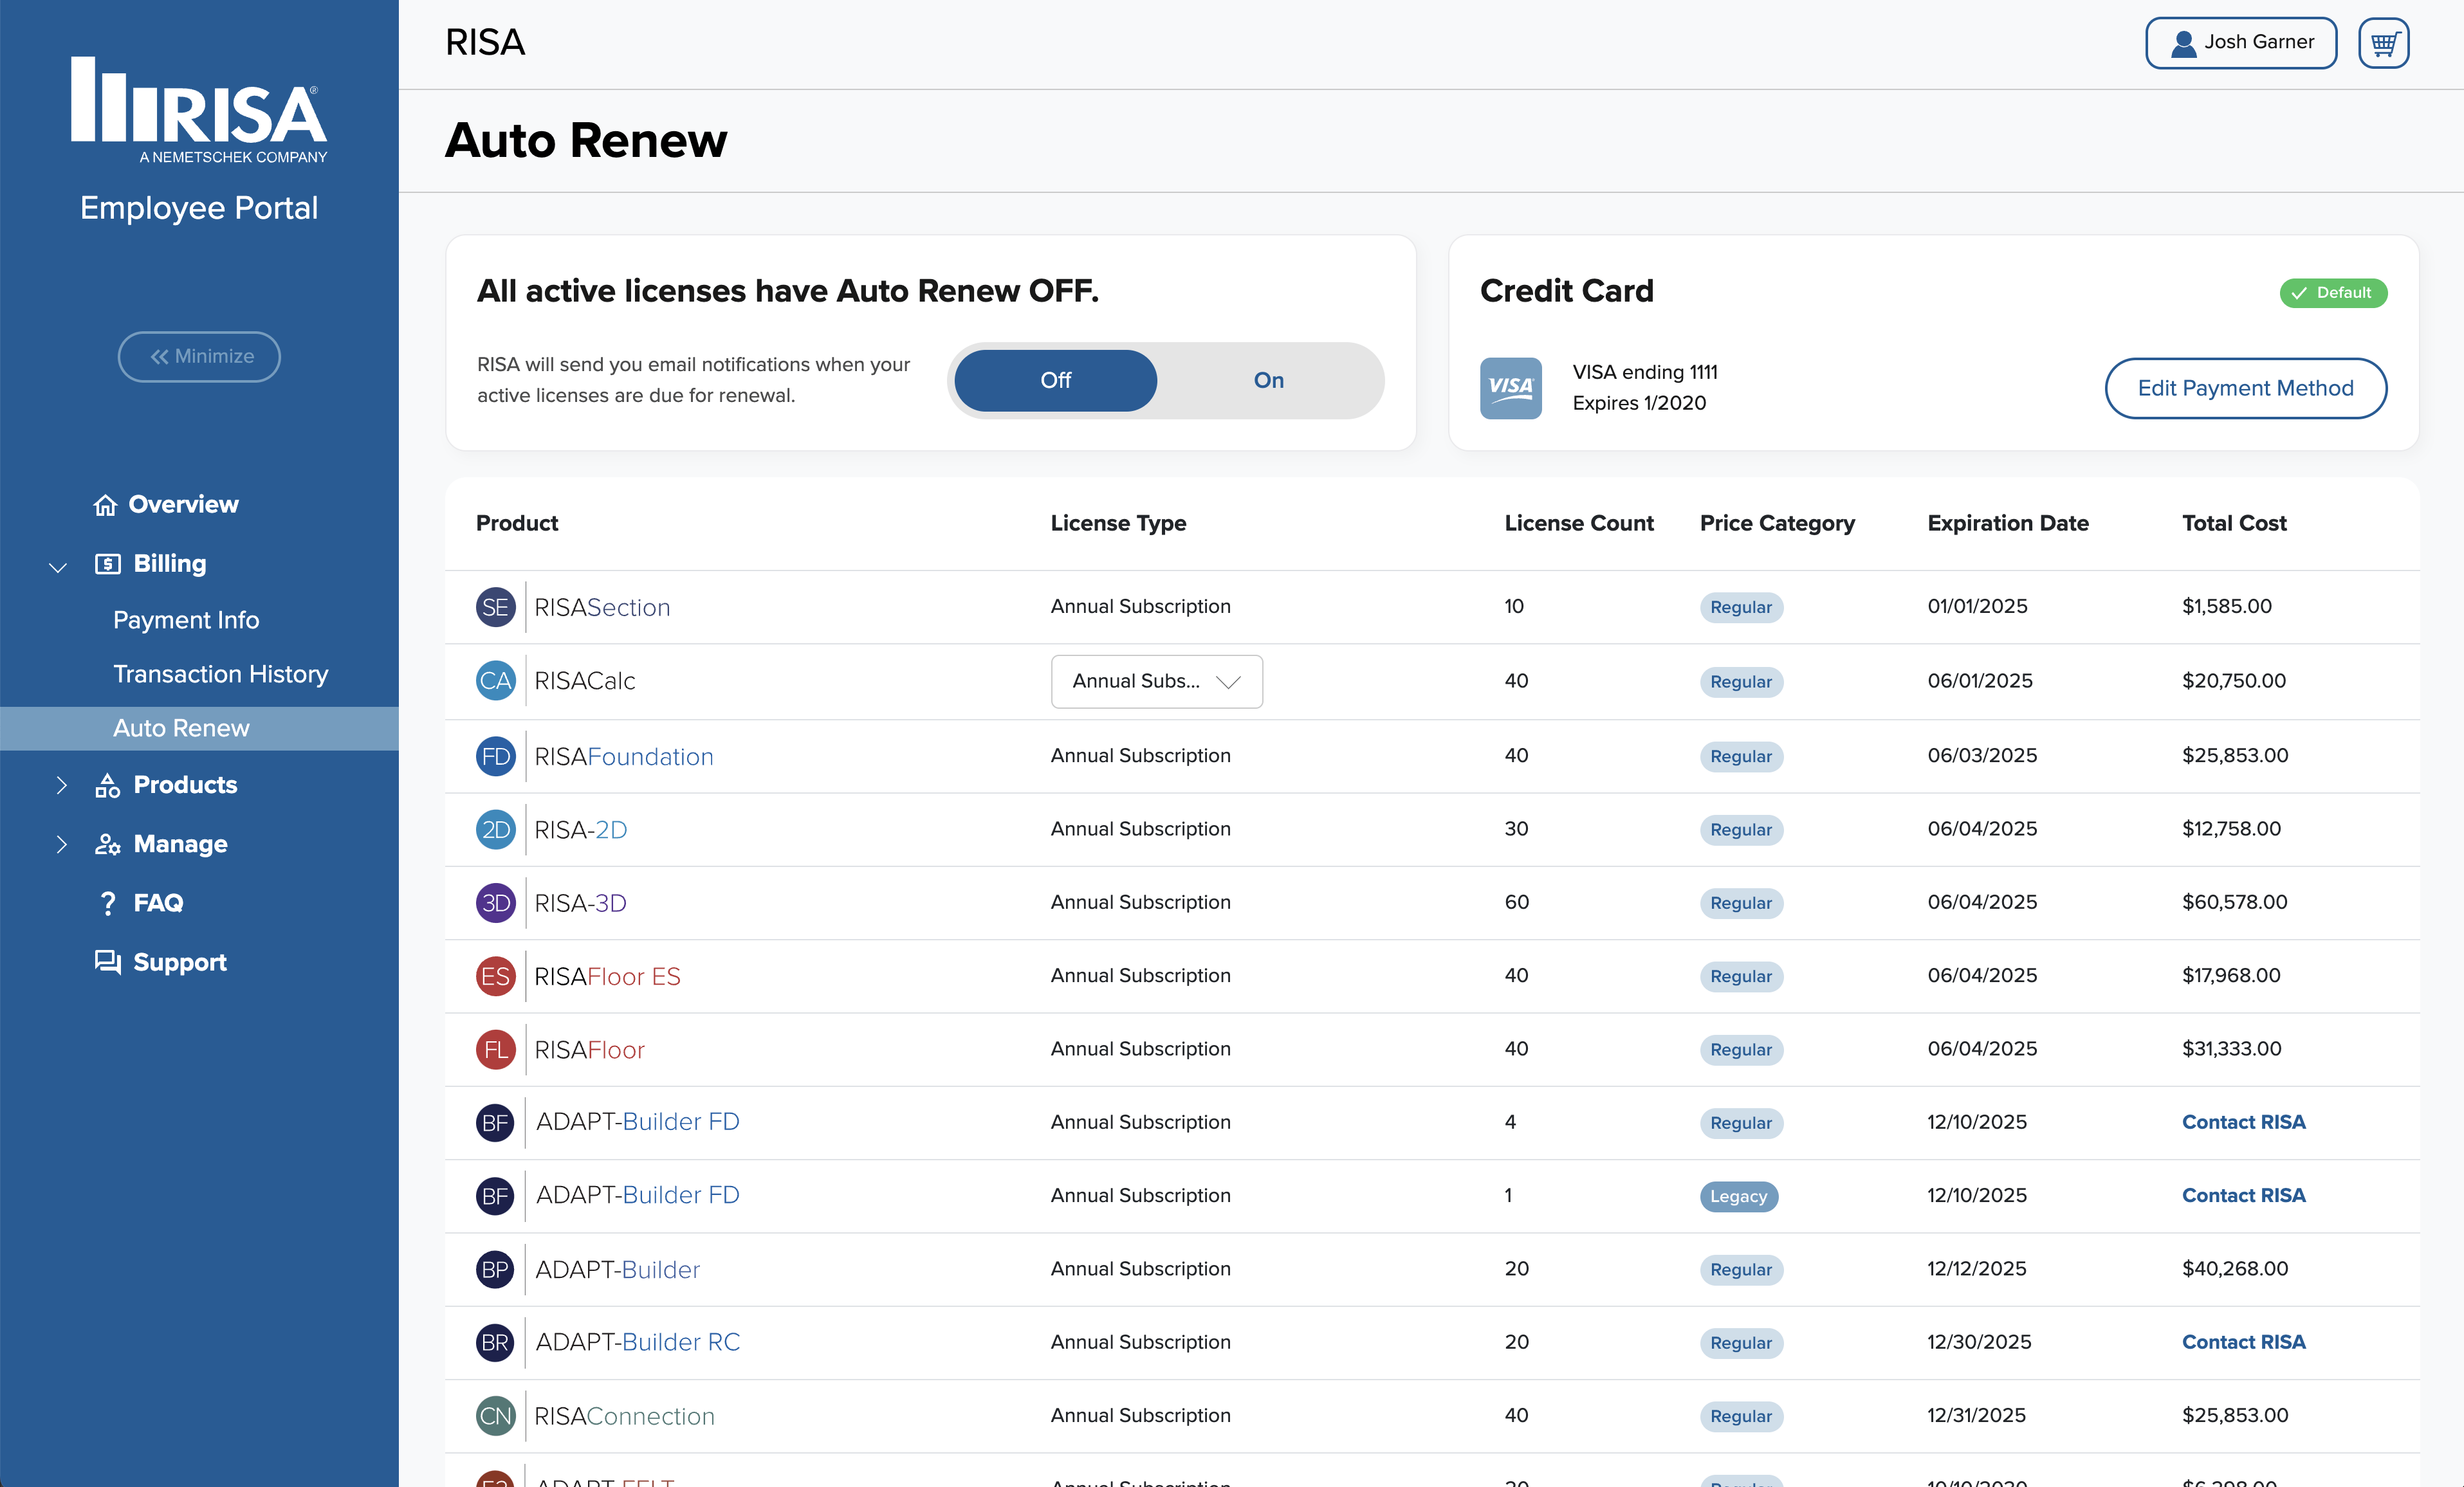Screen dimensions: 2464x1487
Task: Expand the Products section chevron
Action: tap(61, 785)
